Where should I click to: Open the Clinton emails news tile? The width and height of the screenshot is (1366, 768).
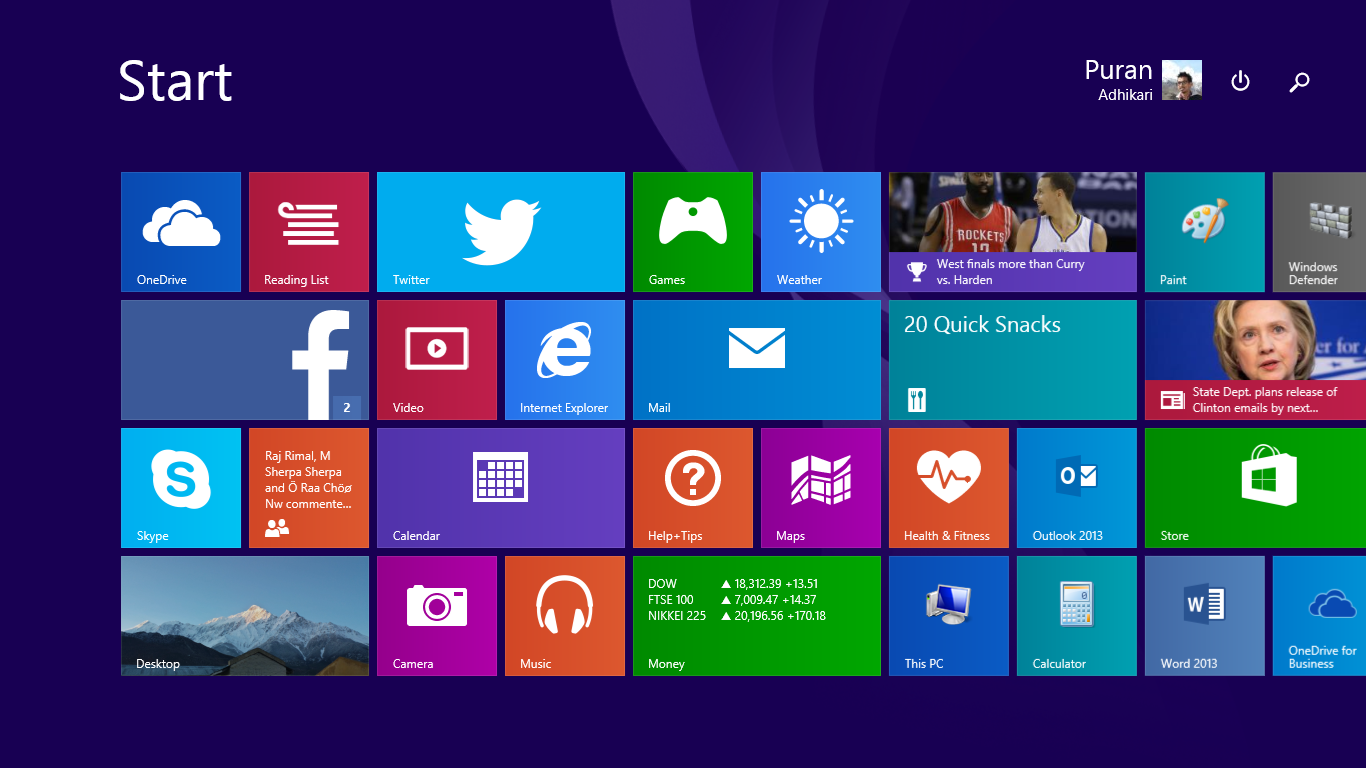(1255, 360)
